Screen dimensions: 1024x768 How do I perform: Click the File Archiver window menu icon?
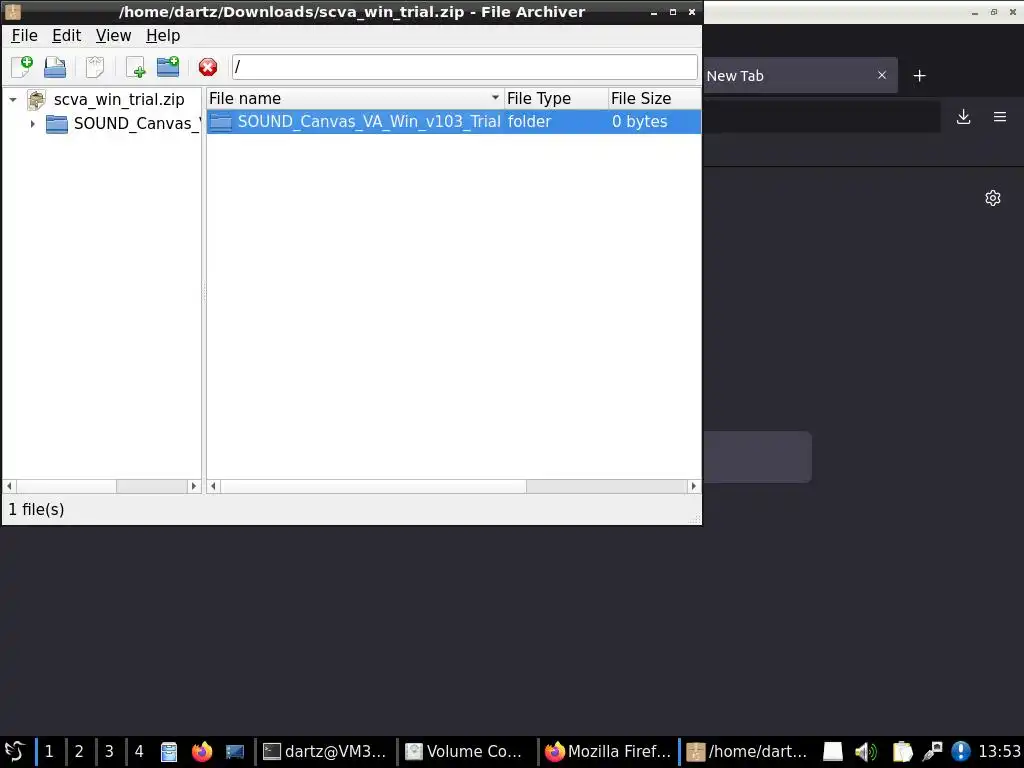pos(12,12)
